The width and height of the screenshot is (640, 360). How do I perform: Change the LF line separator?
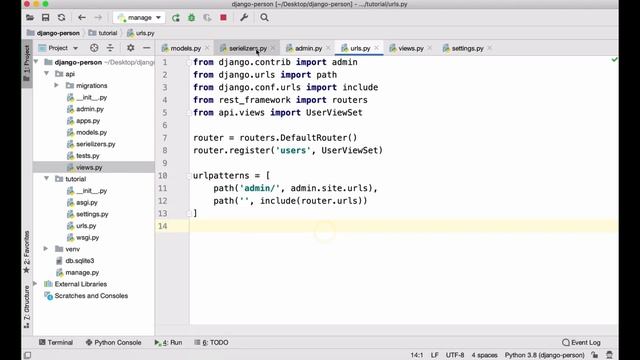click(435, 355)
